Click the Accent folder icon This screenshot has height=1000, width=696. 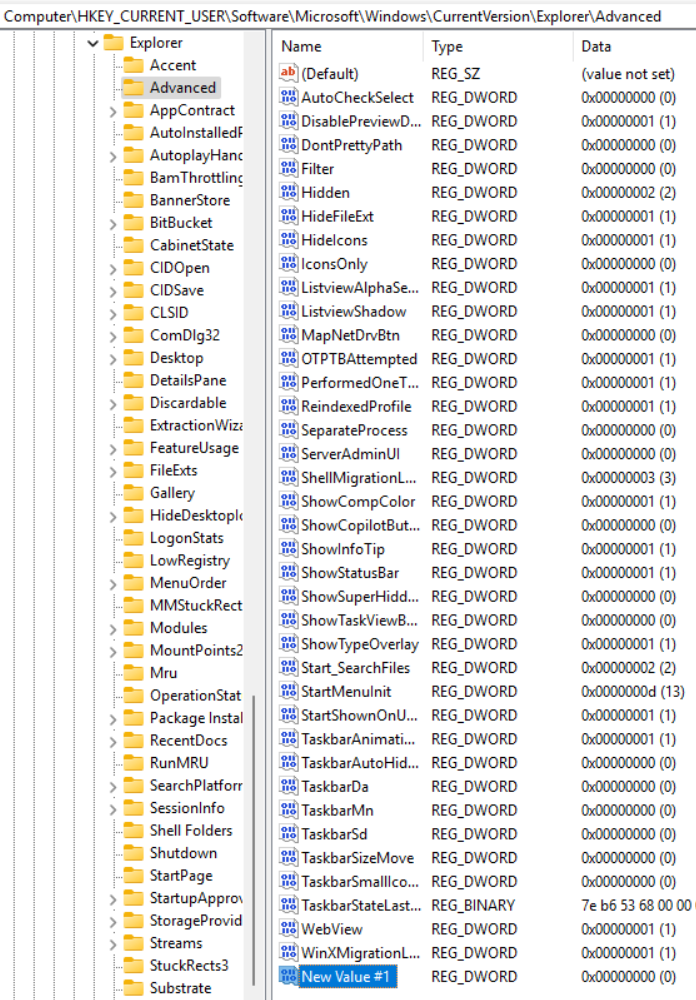[x=133, y=65]
